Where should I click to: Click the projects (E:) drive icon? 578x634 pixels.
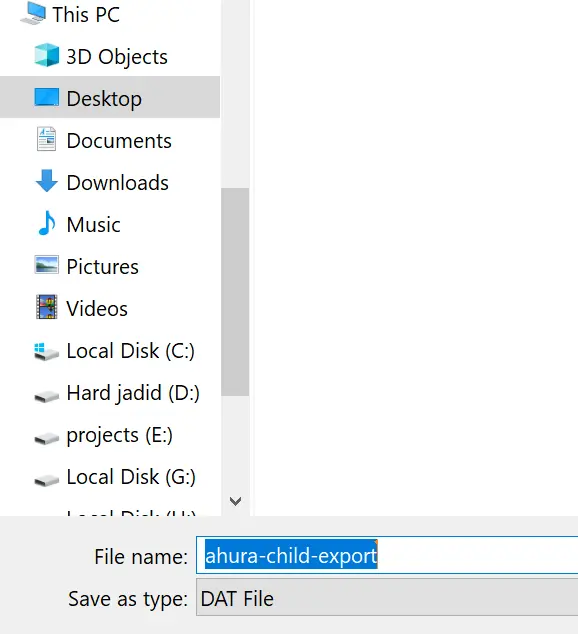46,438
